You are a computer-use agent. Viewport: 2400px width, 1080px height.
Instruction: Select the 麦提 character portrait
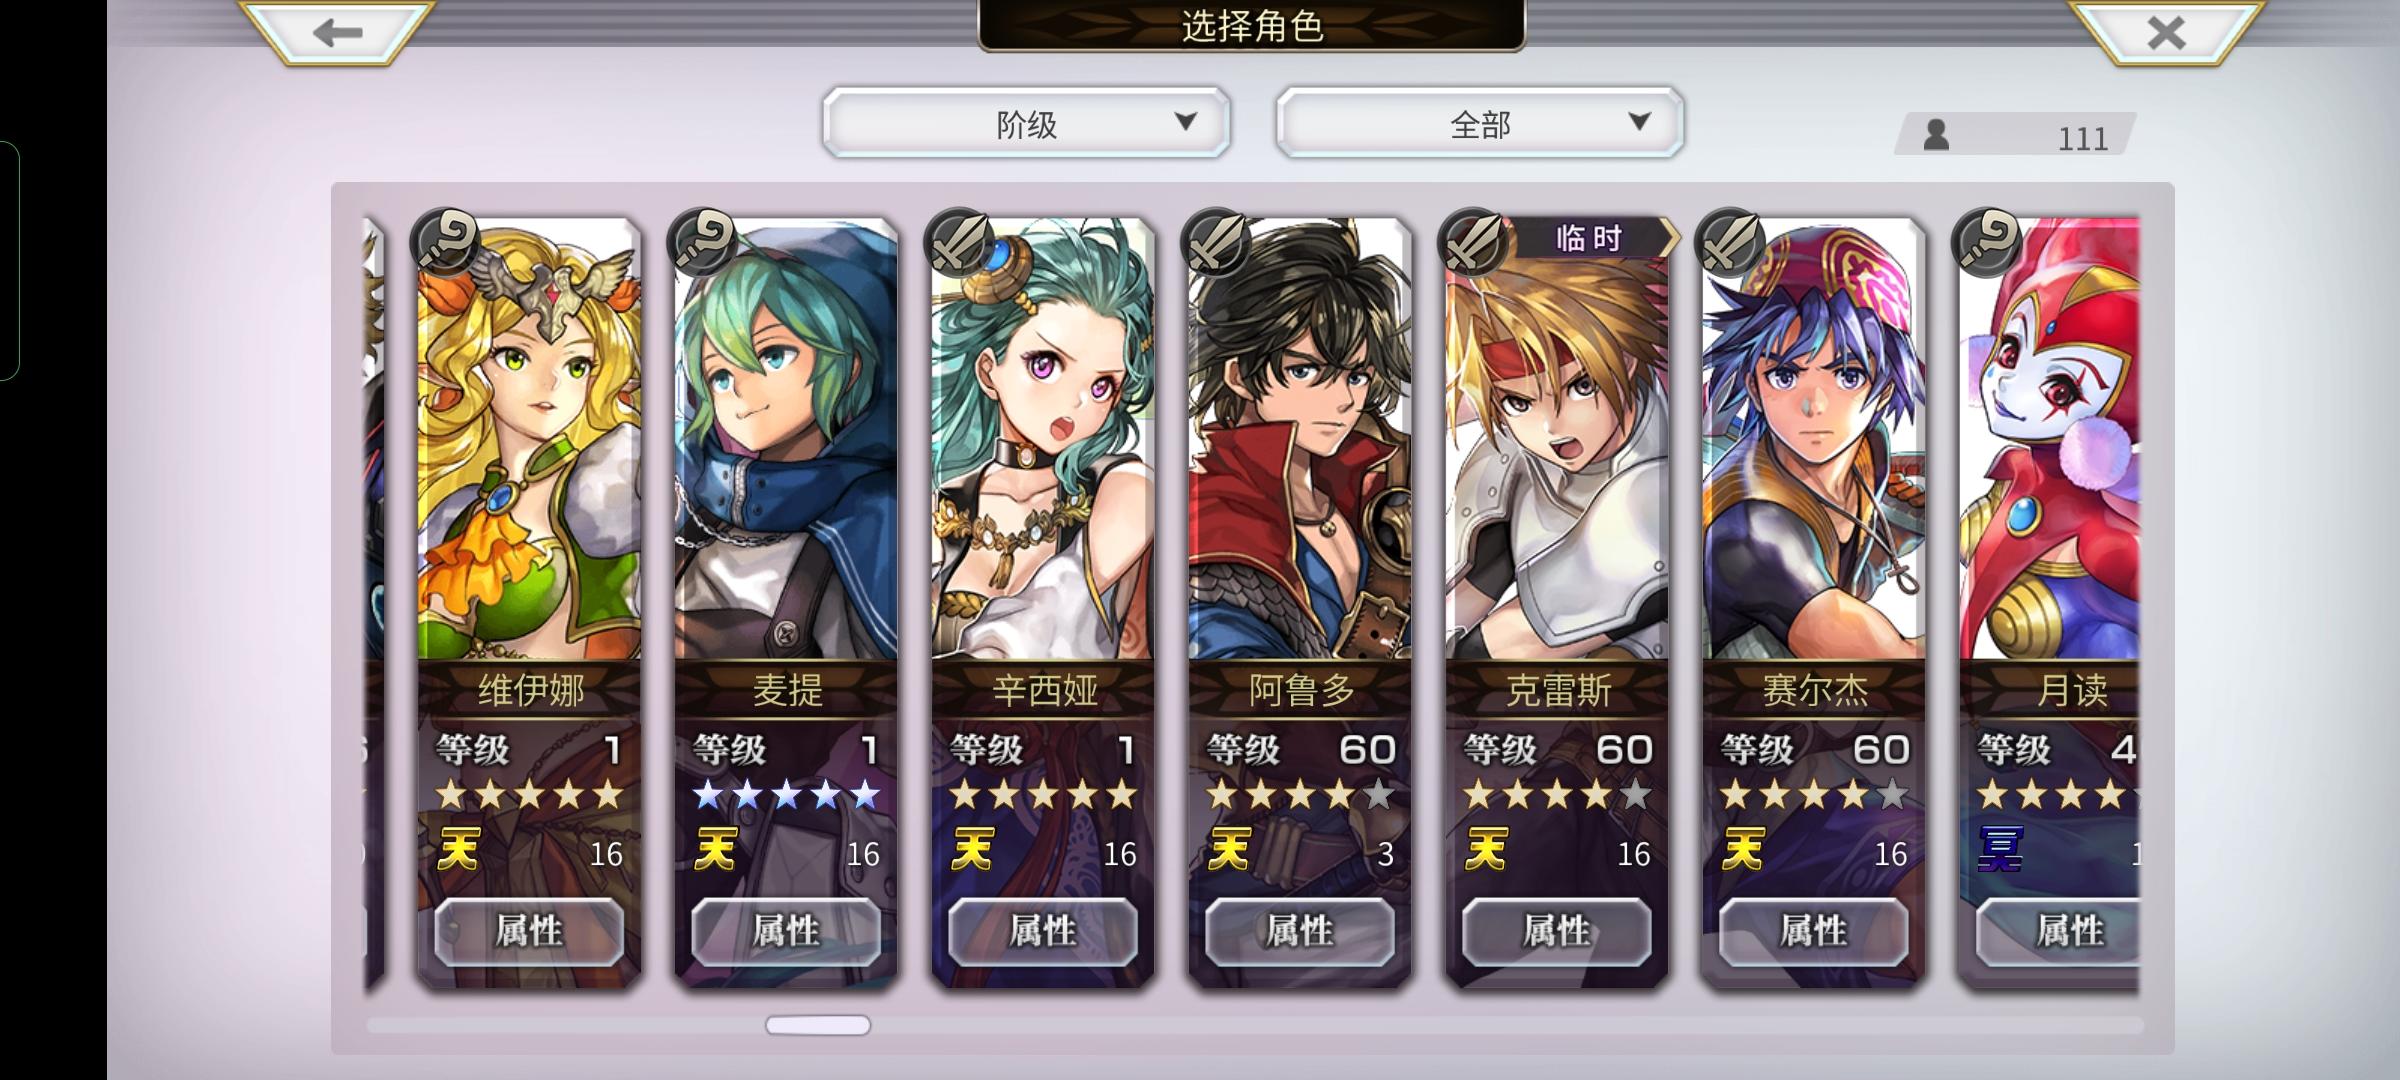click(x=786, y=440)
